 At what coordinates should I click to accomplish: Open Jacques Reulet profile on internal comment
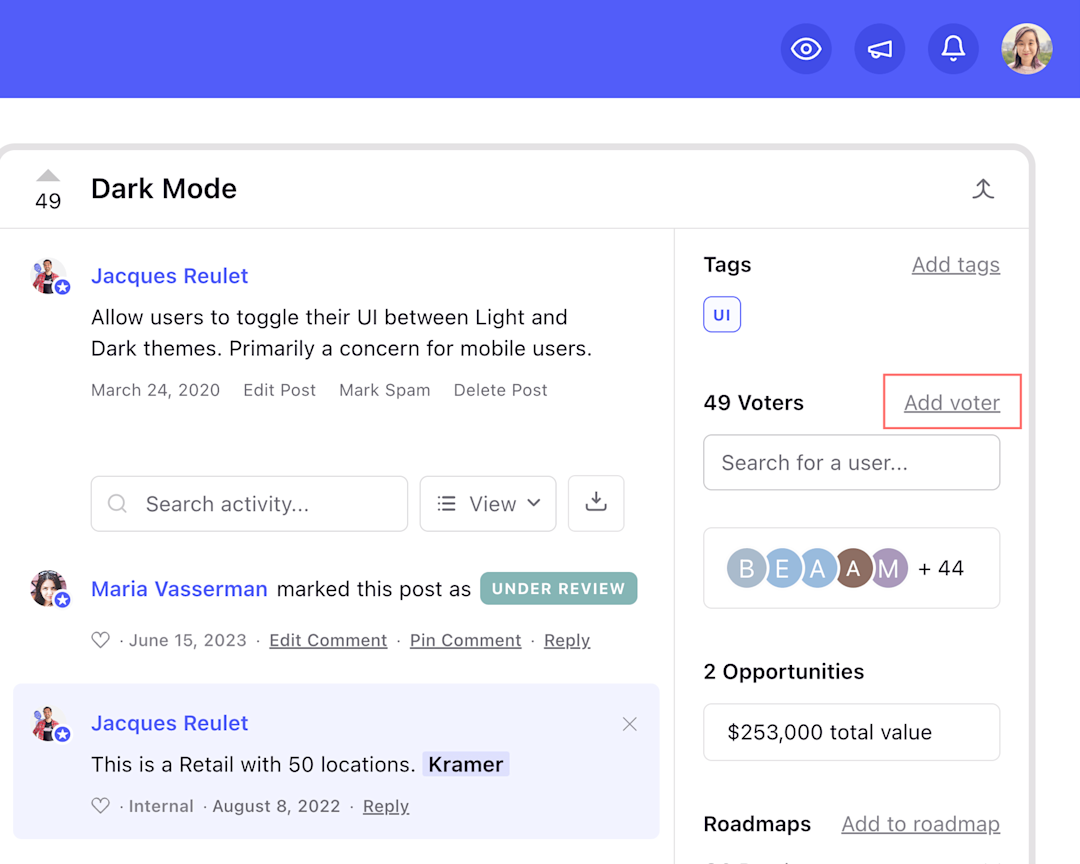[x=169, y=723]
